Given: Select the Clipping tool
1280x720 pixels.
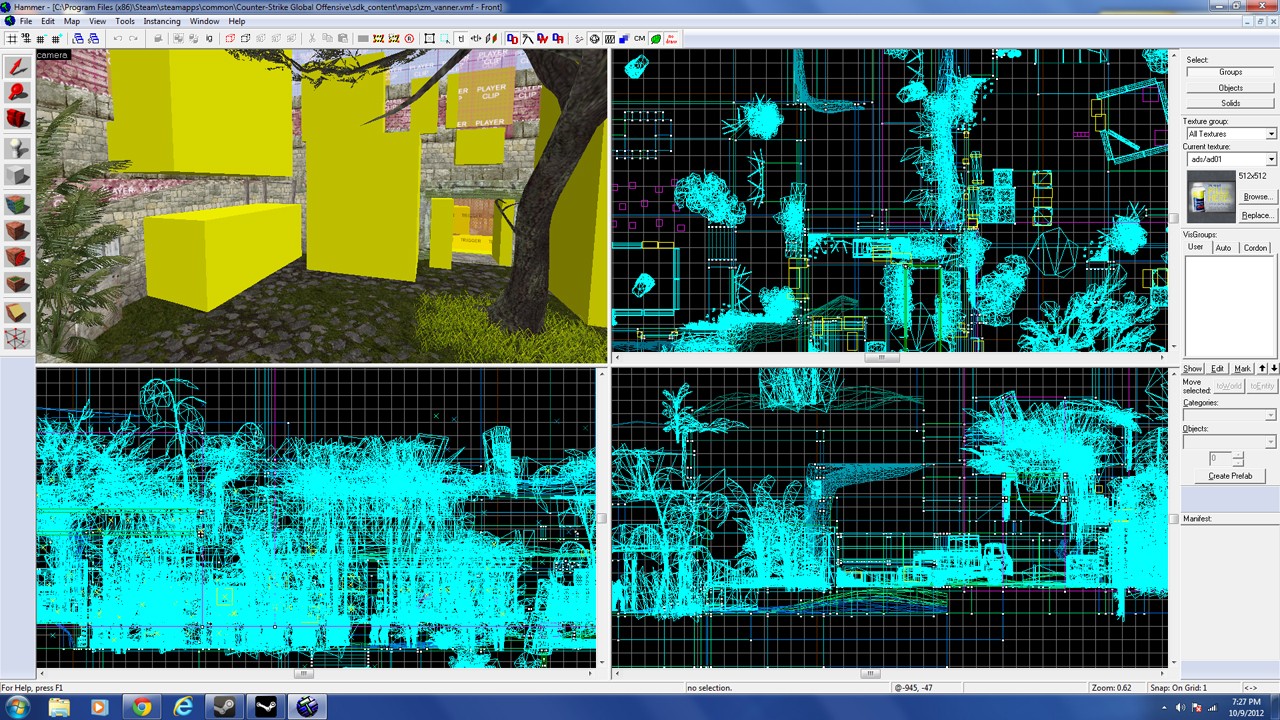Looking at the screenshot, I should click(x=17, y=312).
